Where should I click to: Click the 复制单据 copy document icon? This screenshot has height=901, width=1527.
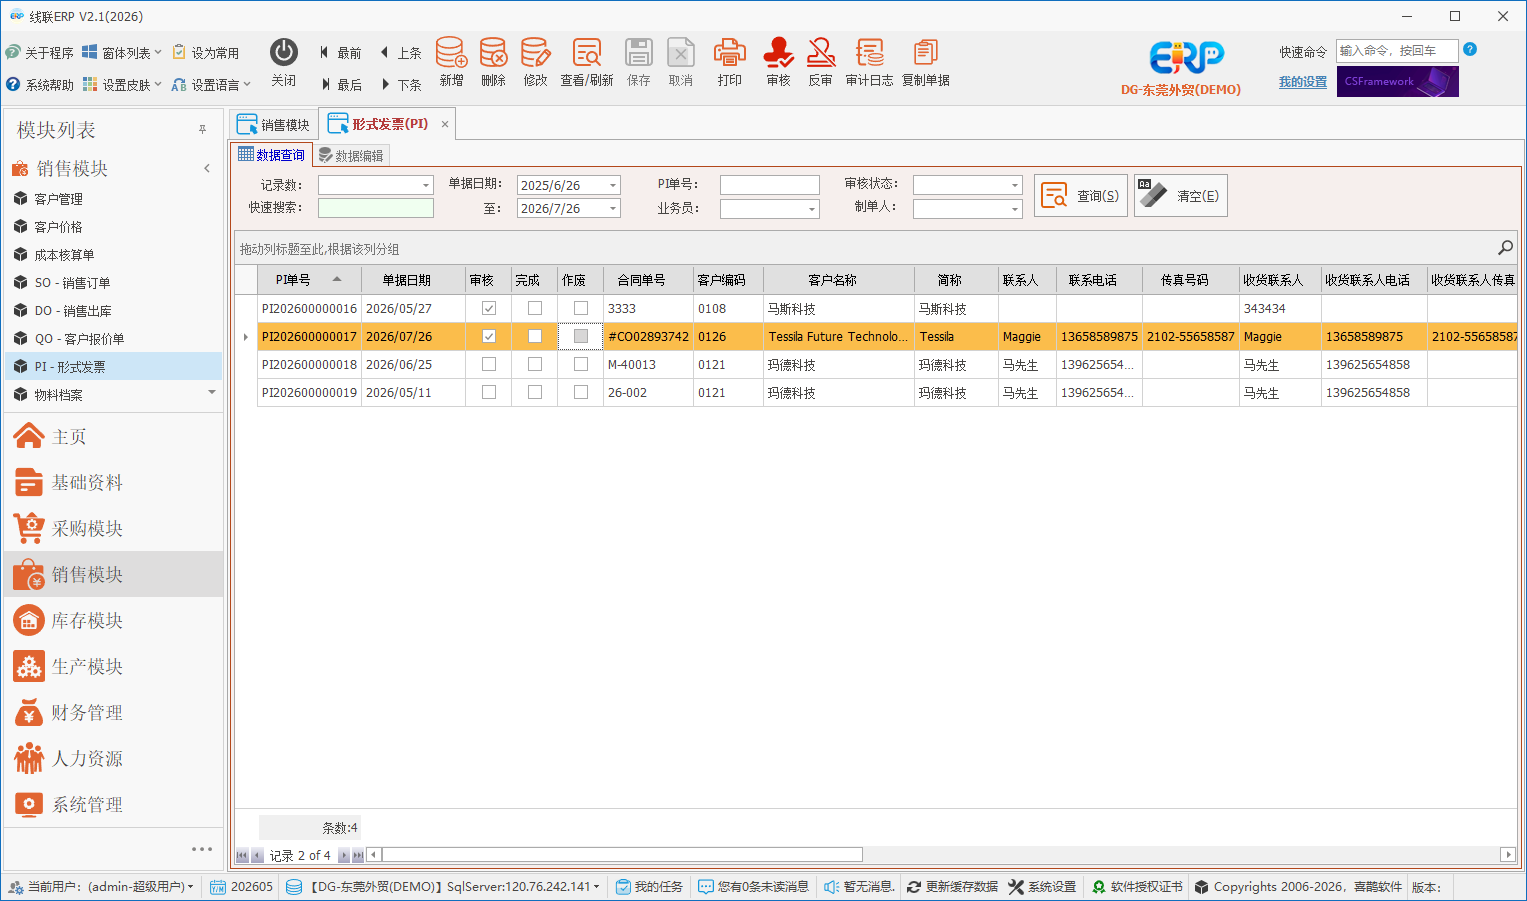(x=926, y=62)
